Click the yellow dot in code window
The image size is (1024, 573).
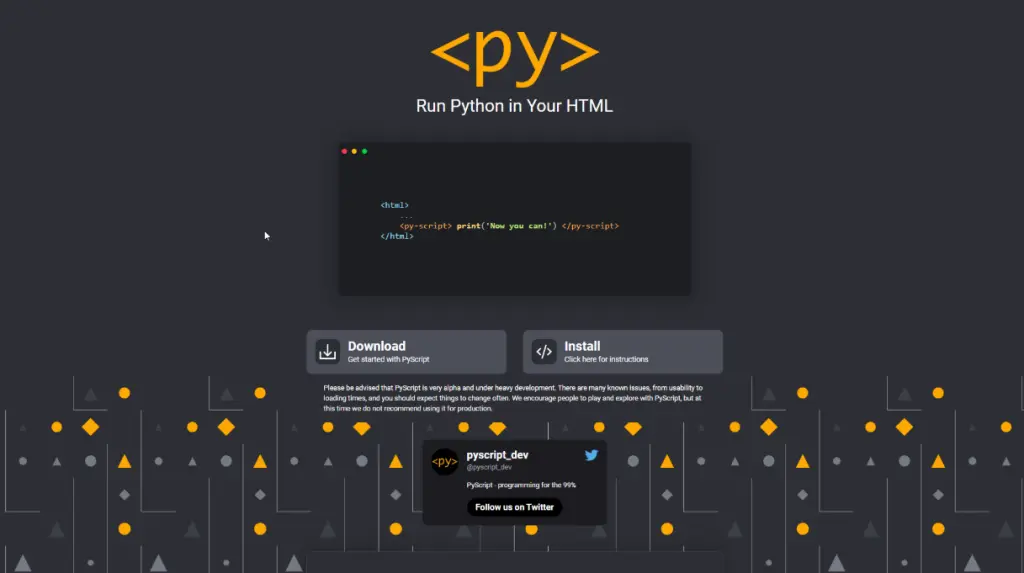coord(355,151)
